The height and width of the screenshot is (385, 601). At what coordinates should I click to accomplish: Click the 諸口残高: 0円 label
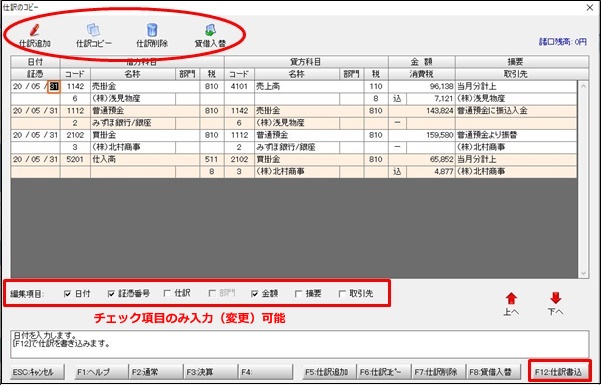(x=562, y=42)
